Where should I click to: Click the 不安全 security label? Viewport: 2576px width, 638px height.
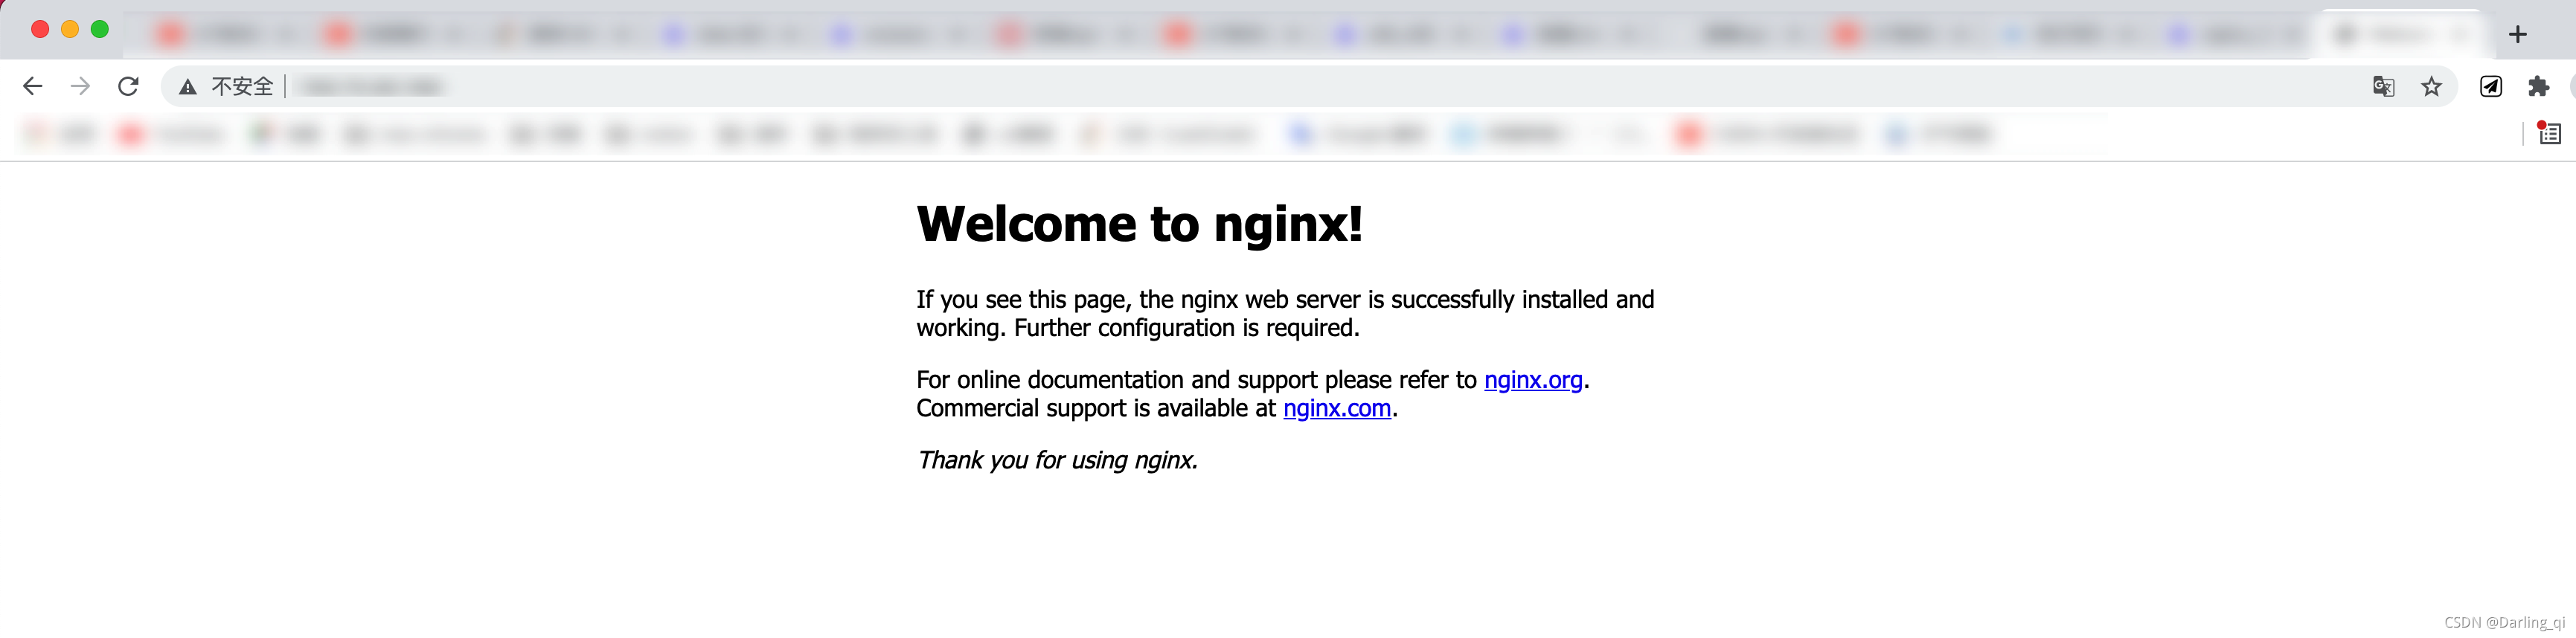click(x=242, y=87)
